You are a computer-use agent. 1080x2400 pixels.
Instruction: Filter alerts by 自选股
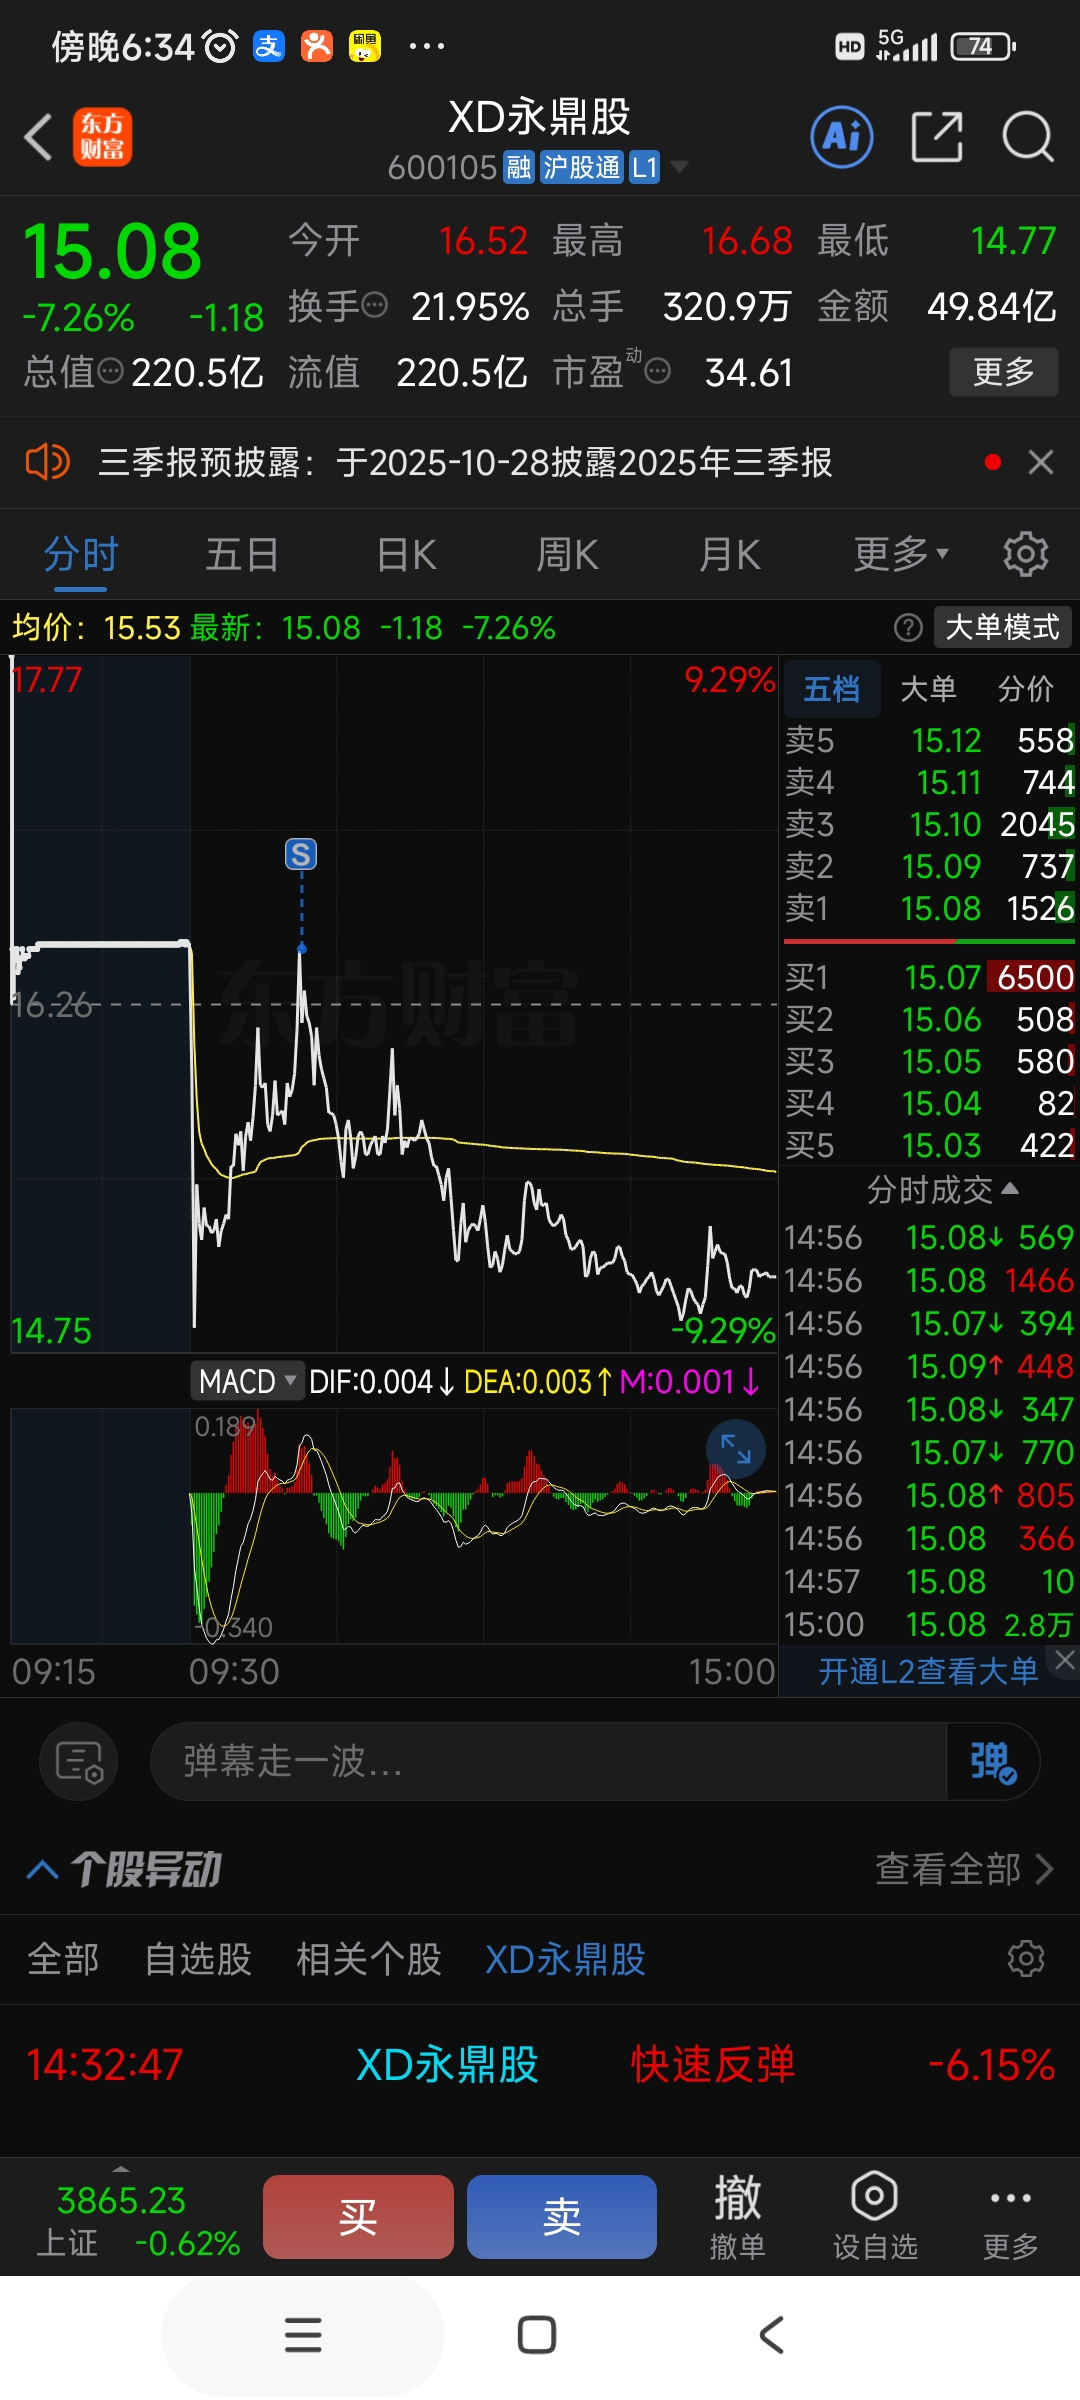pos(198,1959)
